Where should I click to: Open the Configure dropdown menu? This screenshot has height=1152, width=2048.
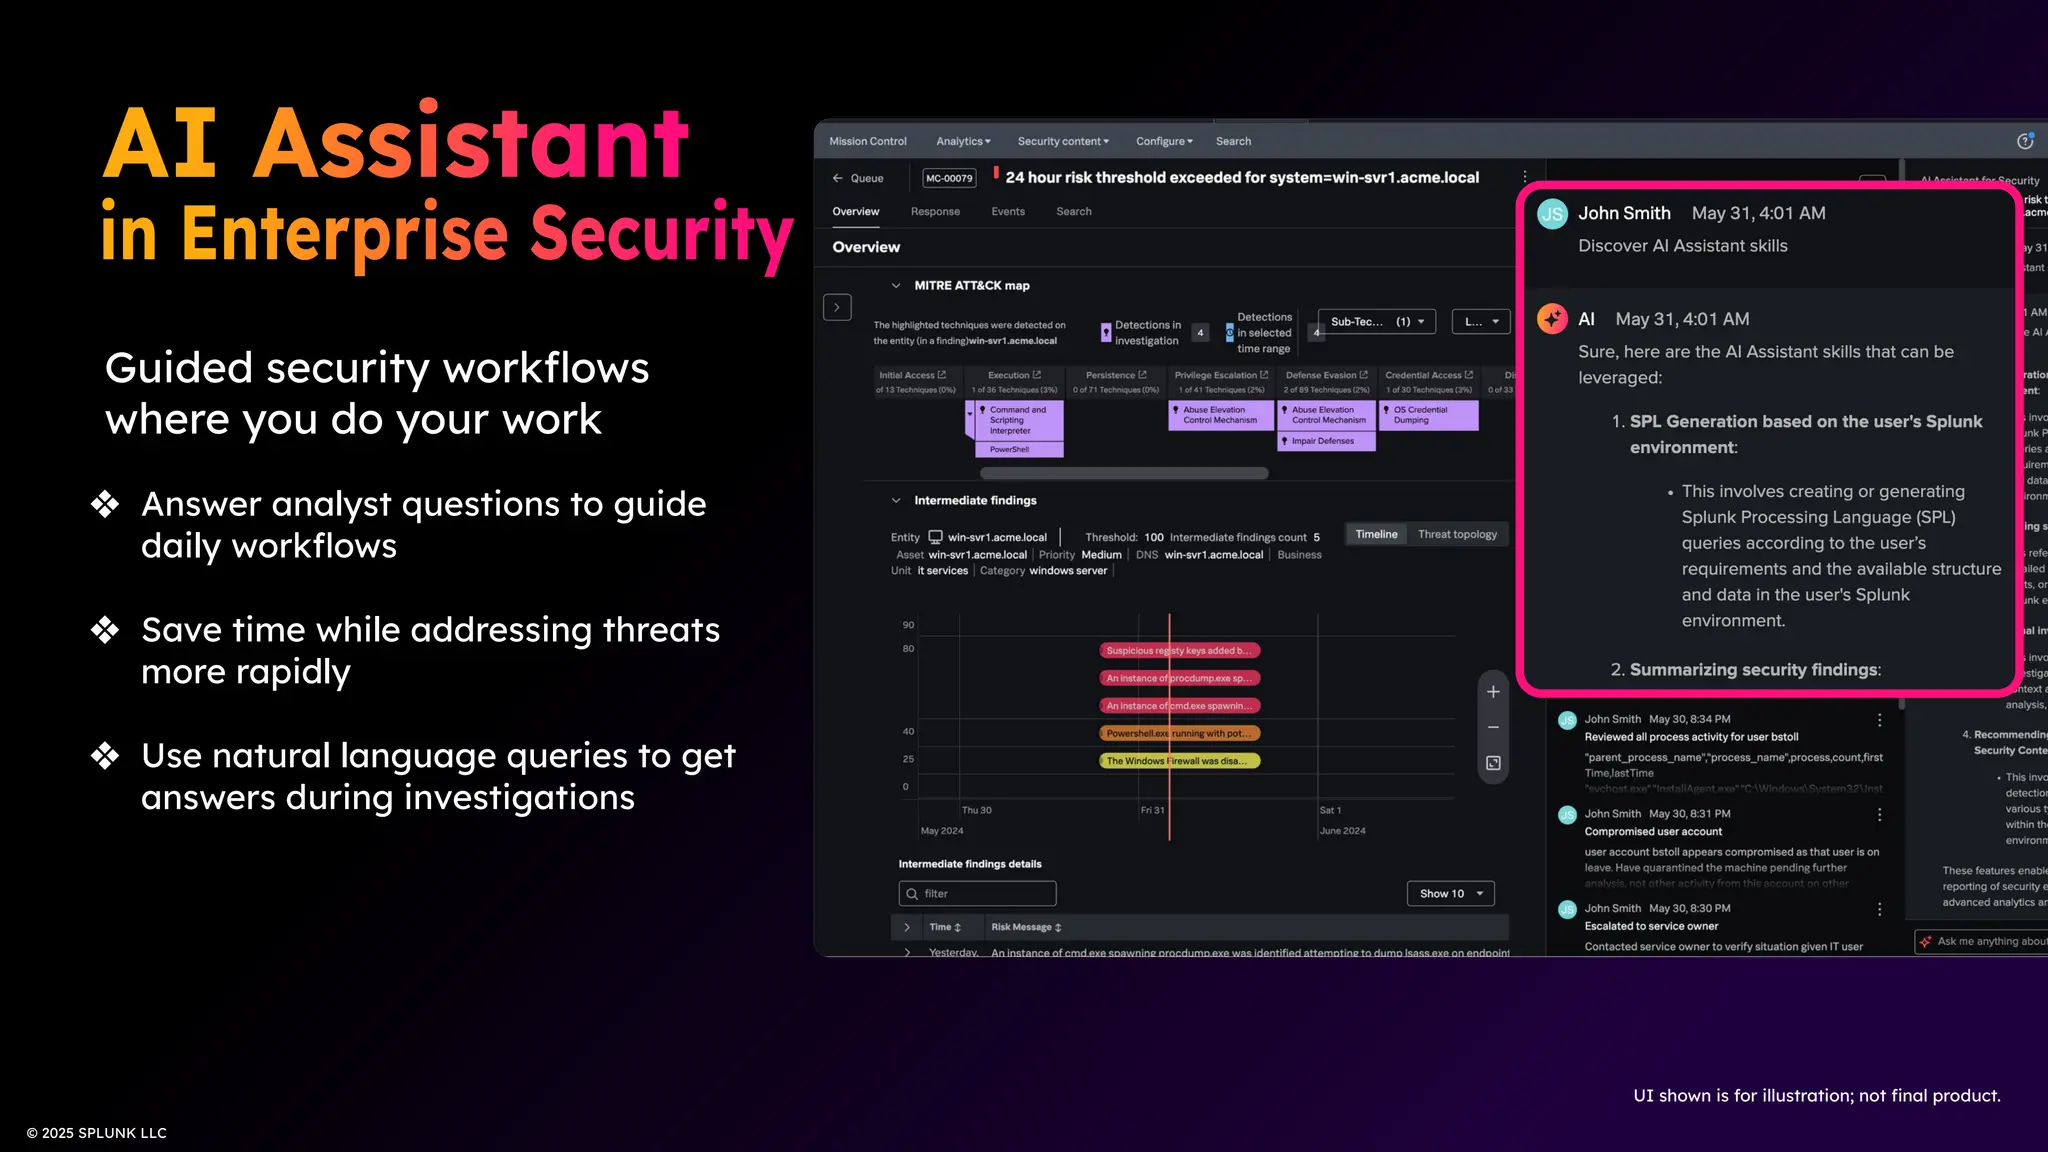pyautogui.click(x=1164, y=141)
